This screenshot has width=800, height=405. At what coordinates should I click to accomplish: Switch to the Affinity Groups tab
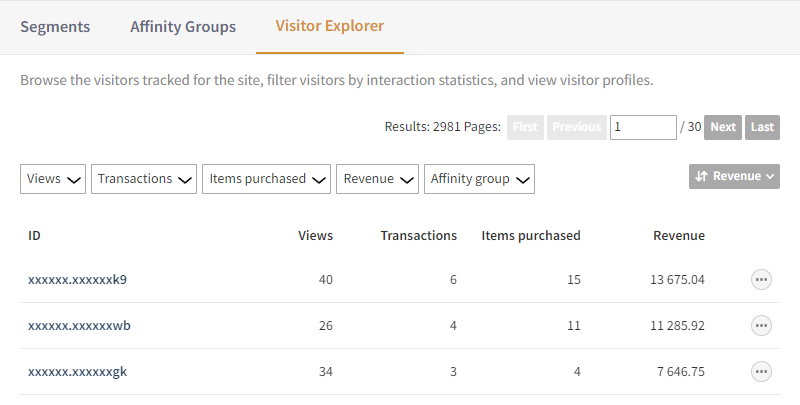(183, 27)
